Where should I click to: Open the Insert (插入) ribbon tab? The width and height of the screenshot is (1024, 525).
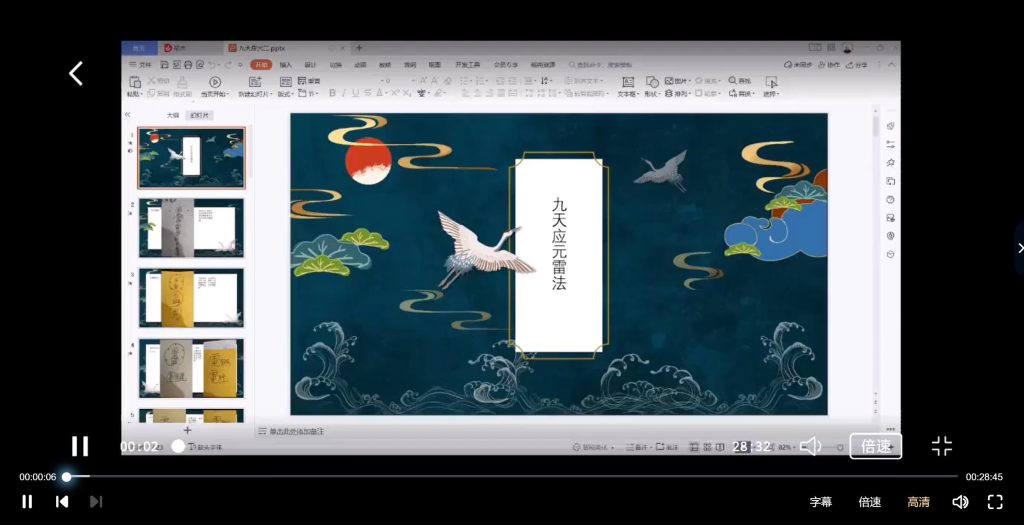[285, 64]
